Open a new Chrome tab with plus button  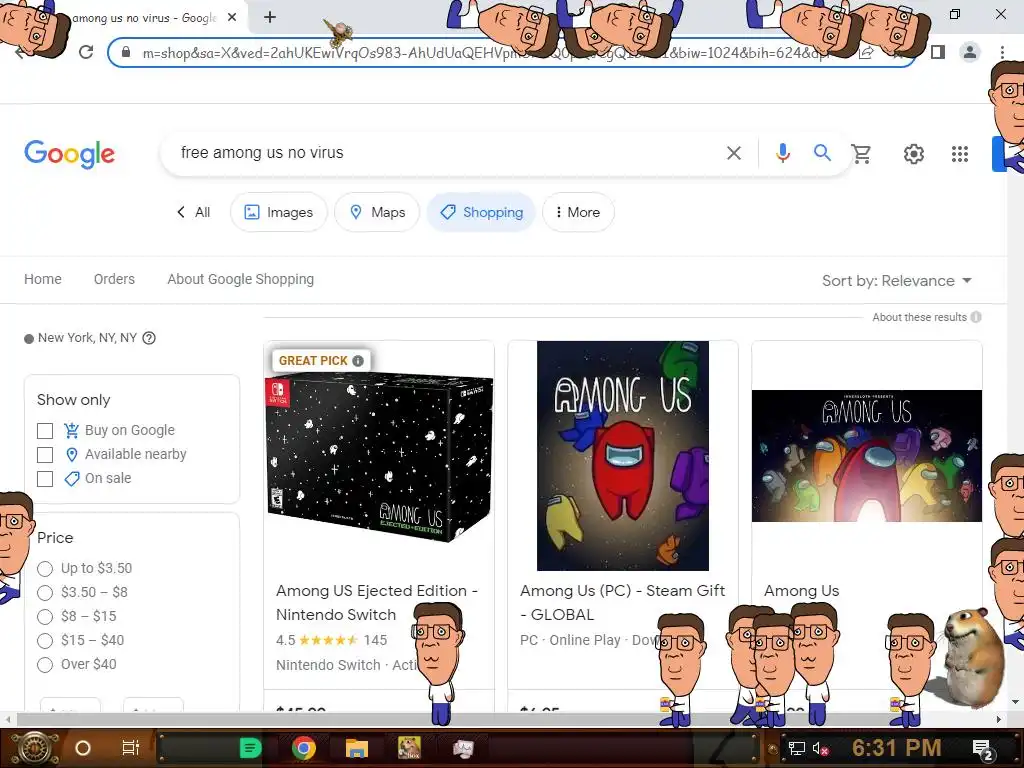(x=270, y=18)
